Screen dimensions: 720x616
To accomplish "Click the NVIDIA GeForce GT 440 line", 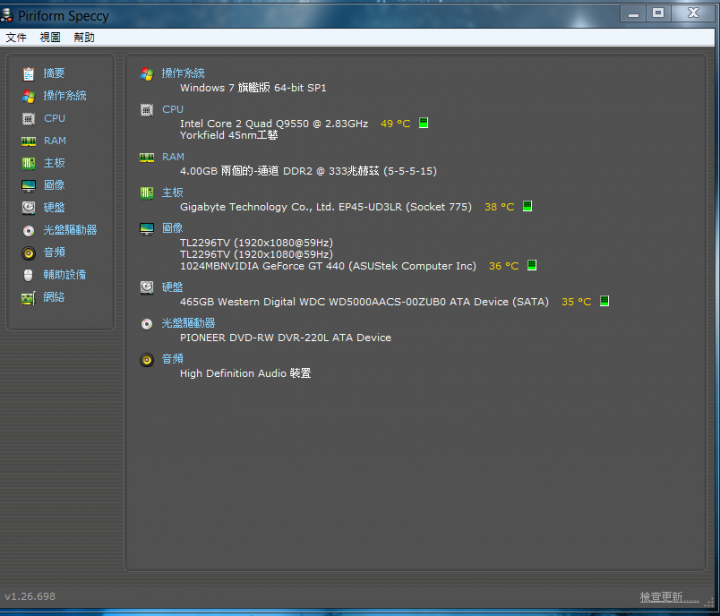I will tap(328, 266).
